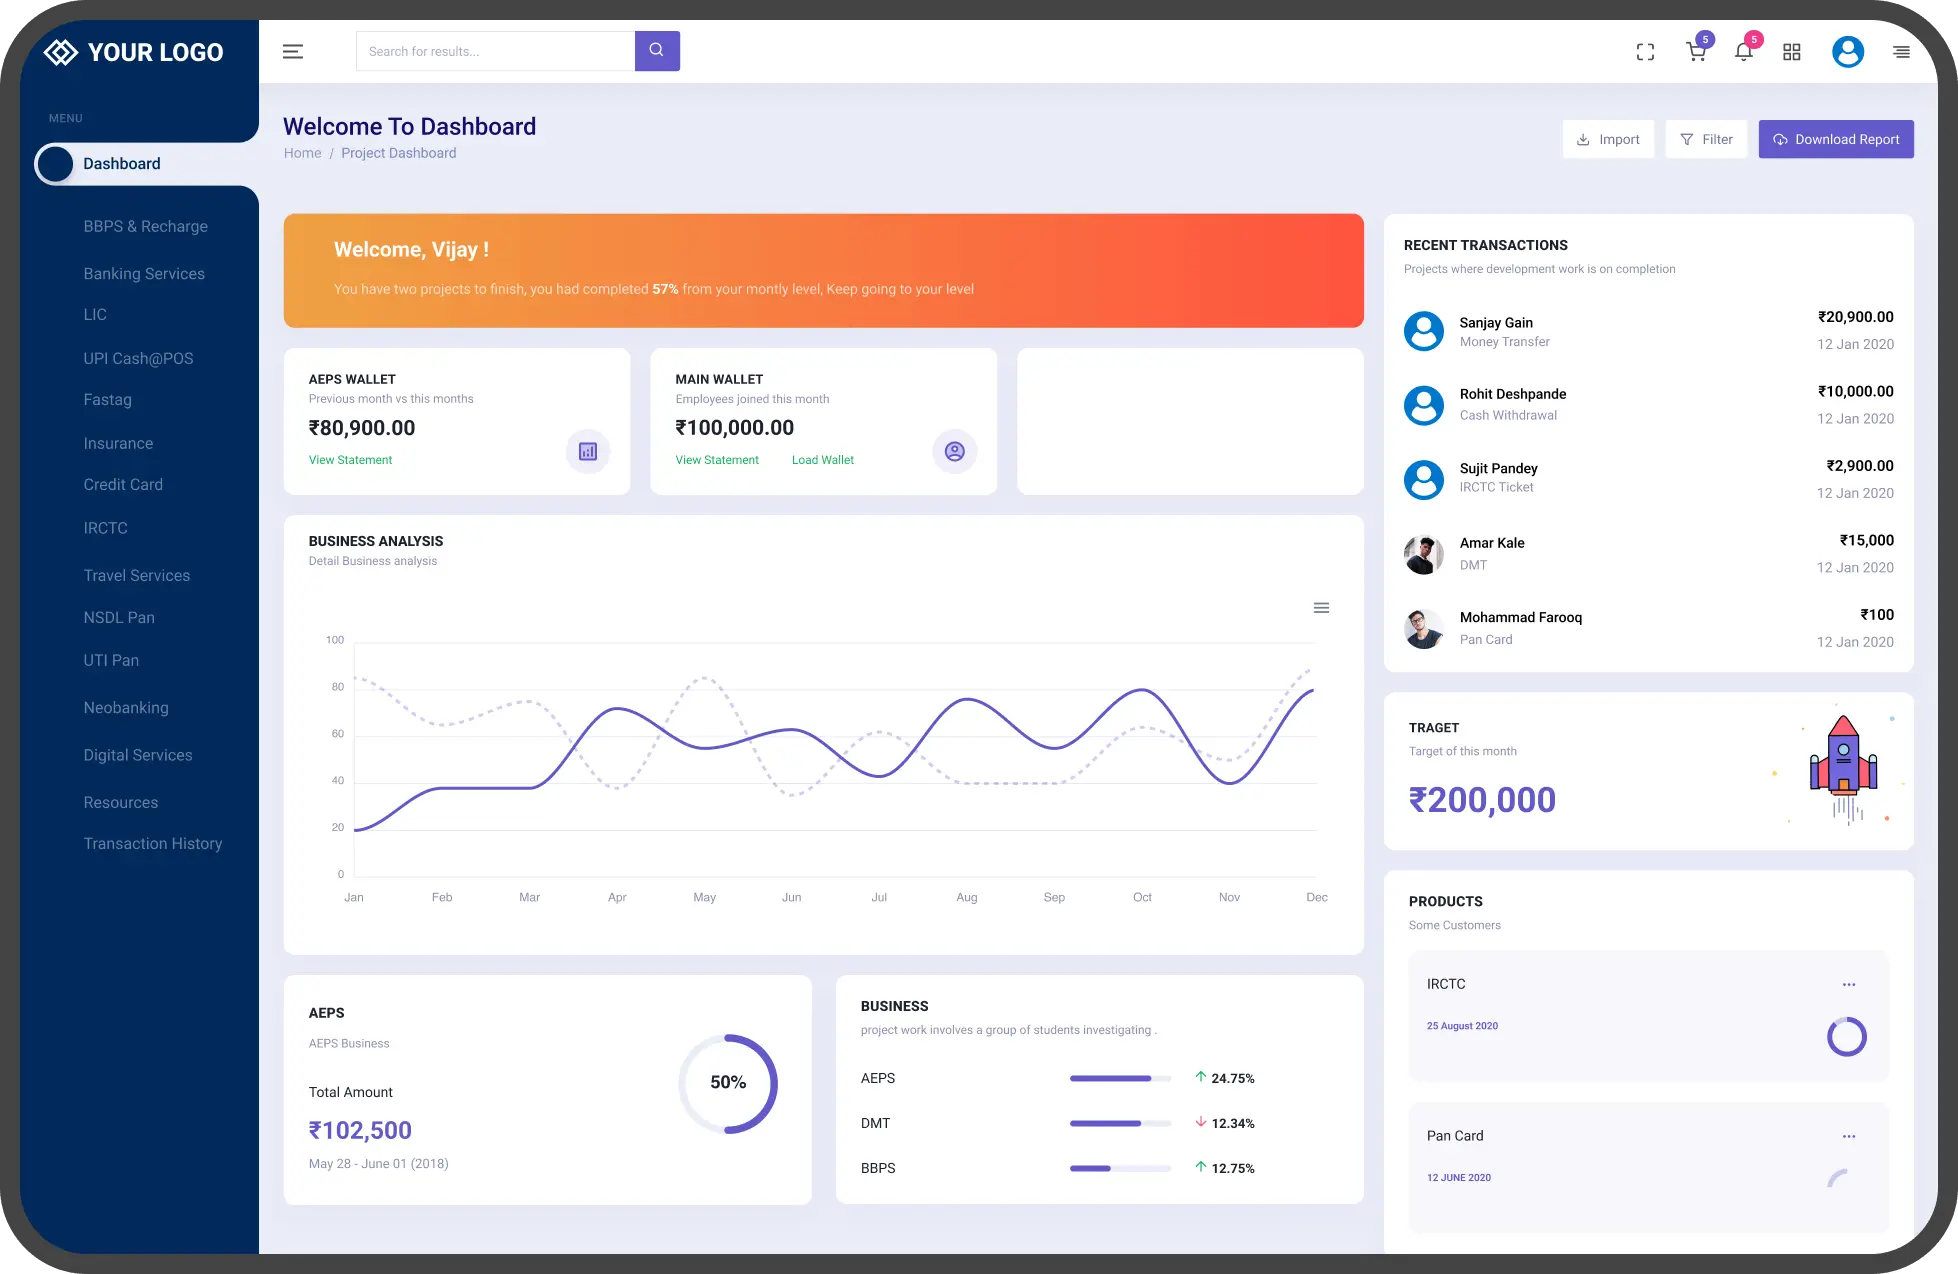Toggle the right sidebar lines icon
The image size is (1958, 1274).
pyautogui.click(x=1901, y=52)
